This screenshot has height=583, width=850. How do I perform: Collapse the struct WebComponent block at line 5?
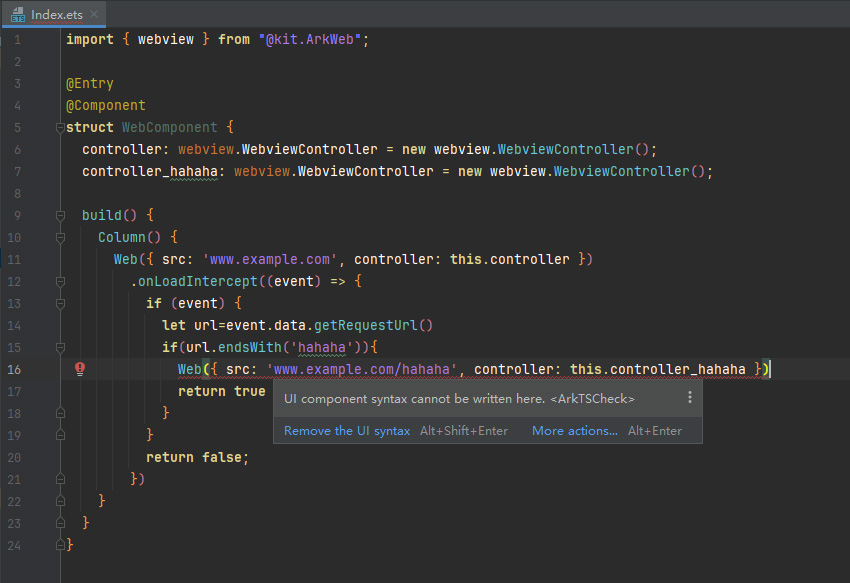click(60, 127)
